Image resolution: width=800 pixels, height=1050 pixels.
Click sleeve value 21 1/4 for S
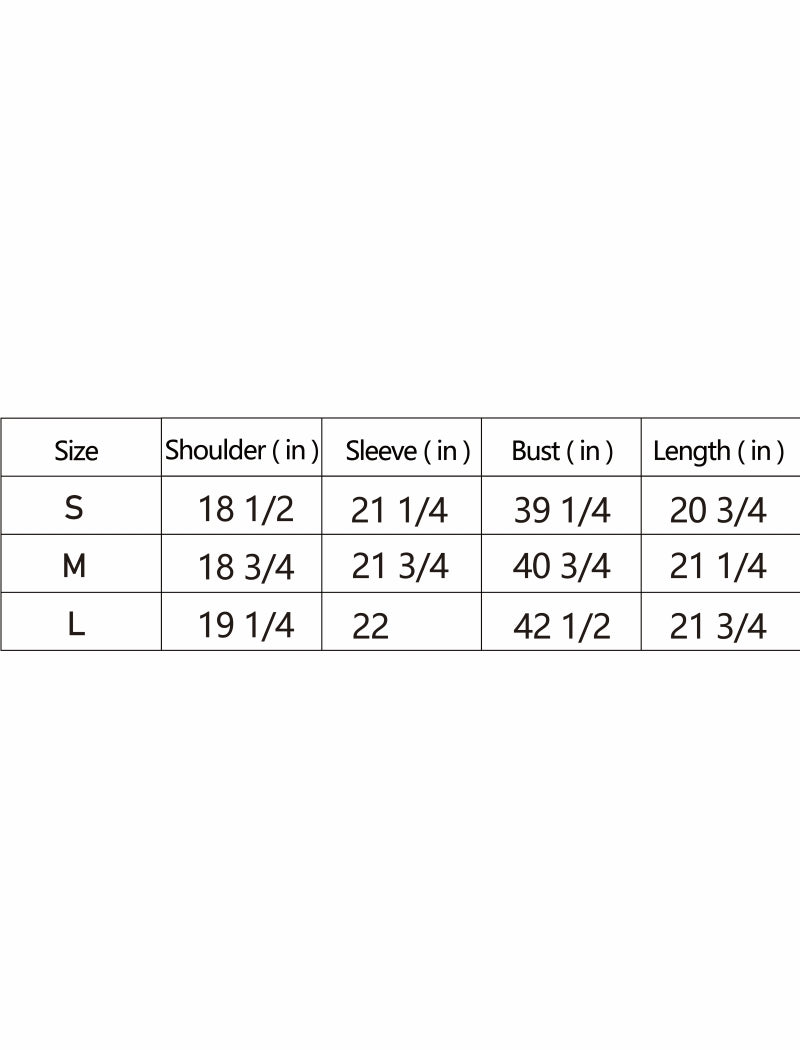[x=399, y=510]
